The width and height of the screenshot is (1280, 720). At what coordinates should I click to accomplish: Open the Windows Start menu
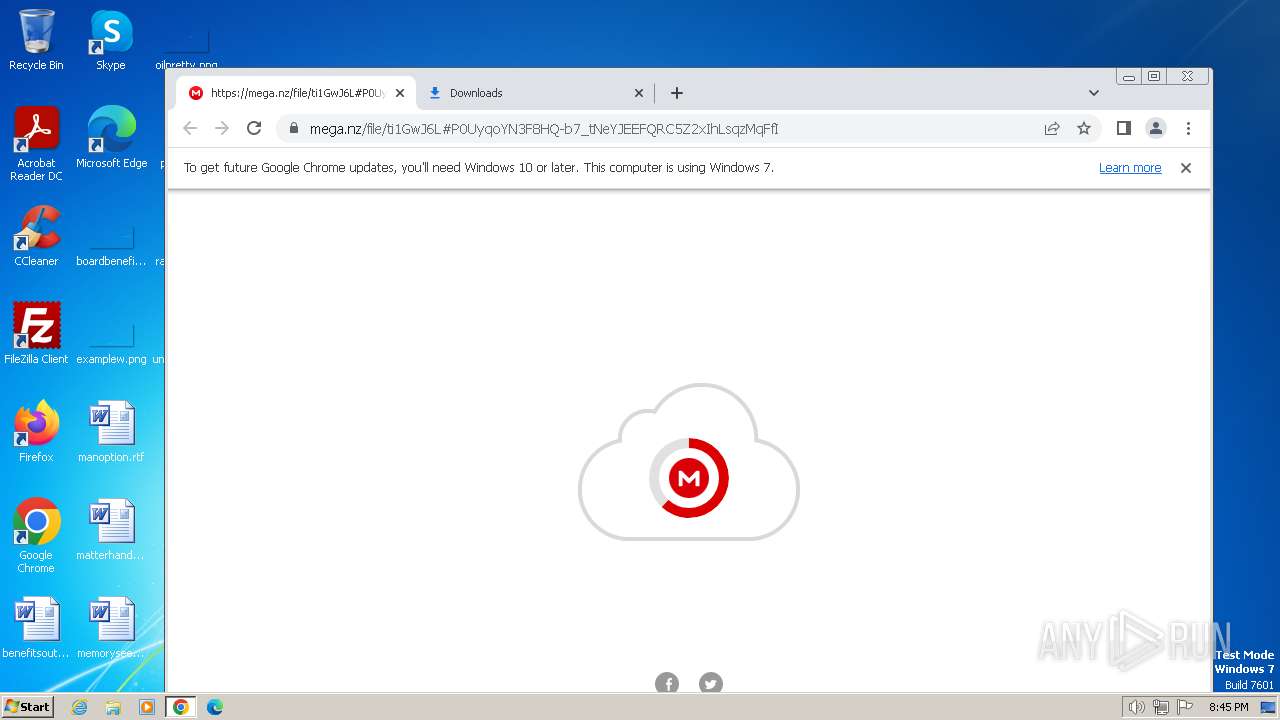27,707
